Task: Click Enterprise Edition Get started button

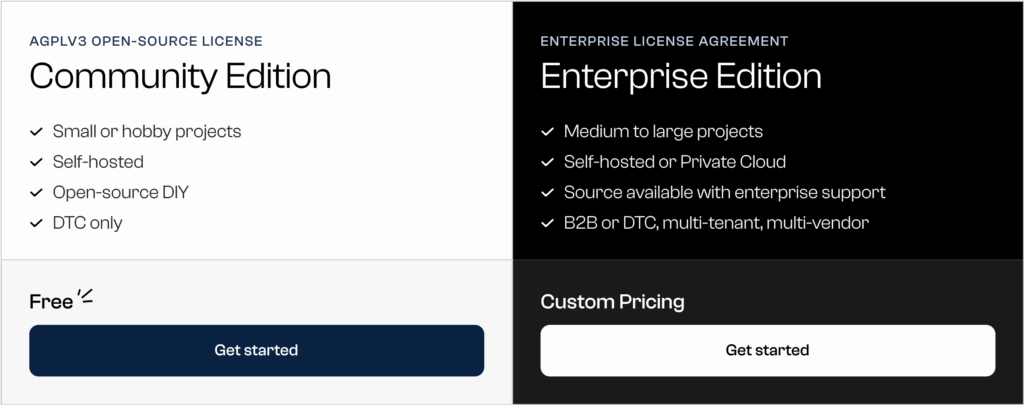Action: pos(767,350)
